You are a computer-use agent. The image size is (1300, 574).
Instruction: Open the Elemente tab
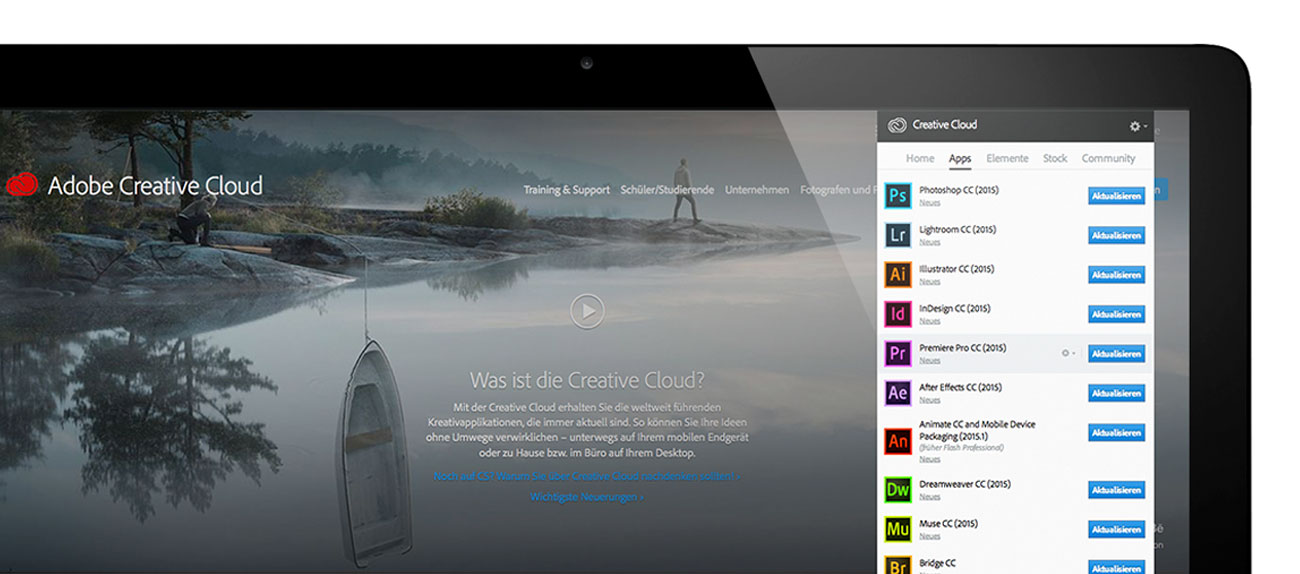point(1006,158)
